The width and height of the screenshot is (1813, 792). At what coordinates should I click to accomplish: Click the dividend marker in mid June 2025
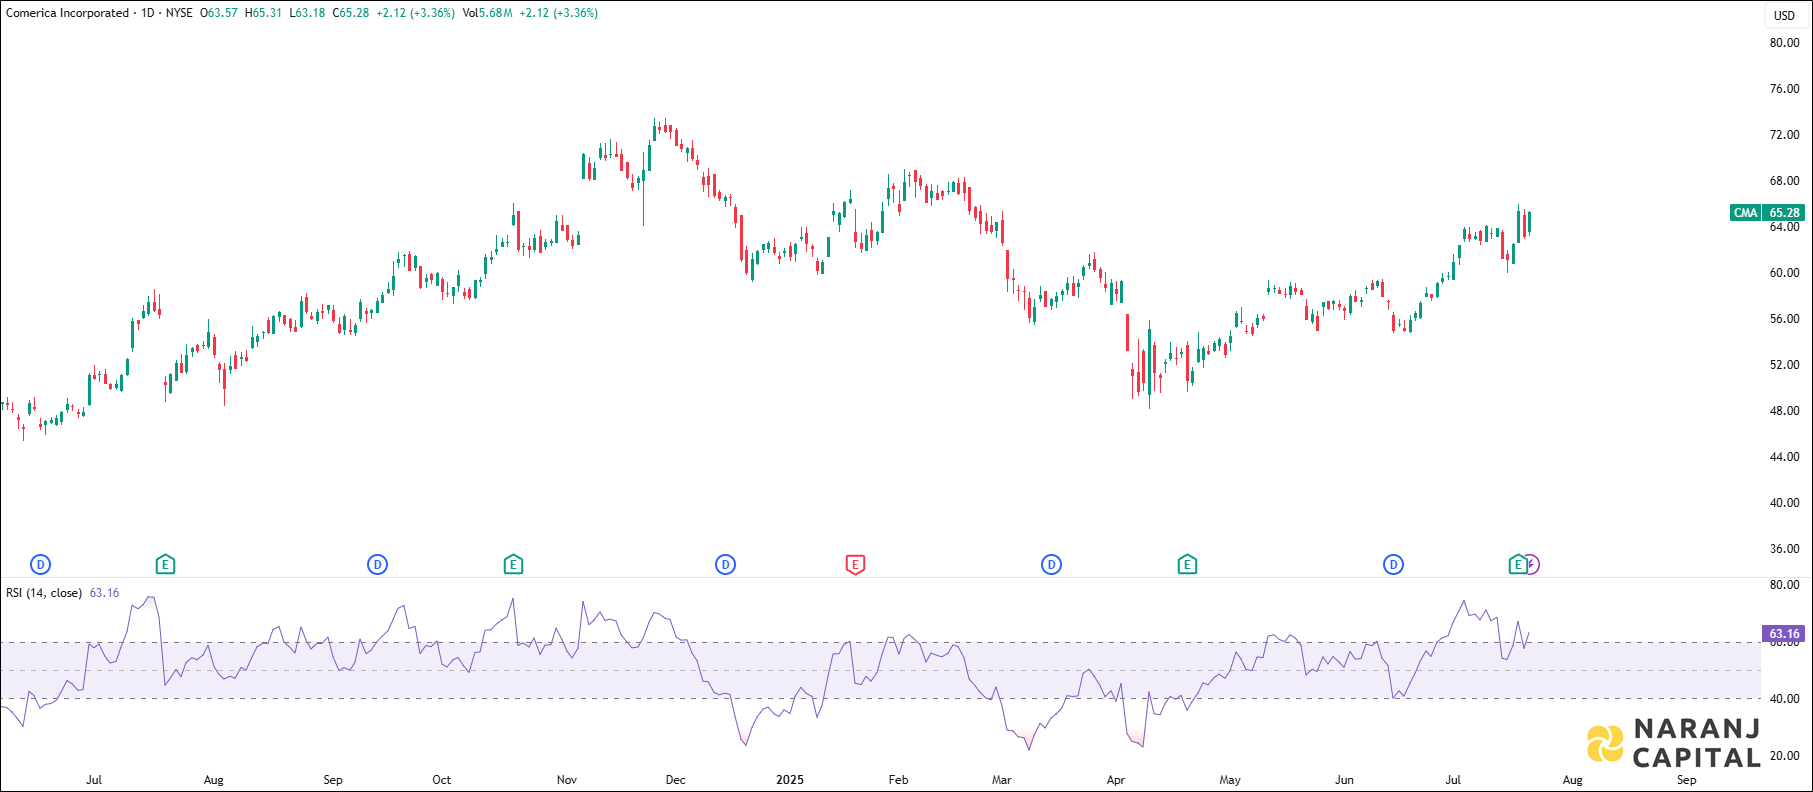coord(1393,565)
